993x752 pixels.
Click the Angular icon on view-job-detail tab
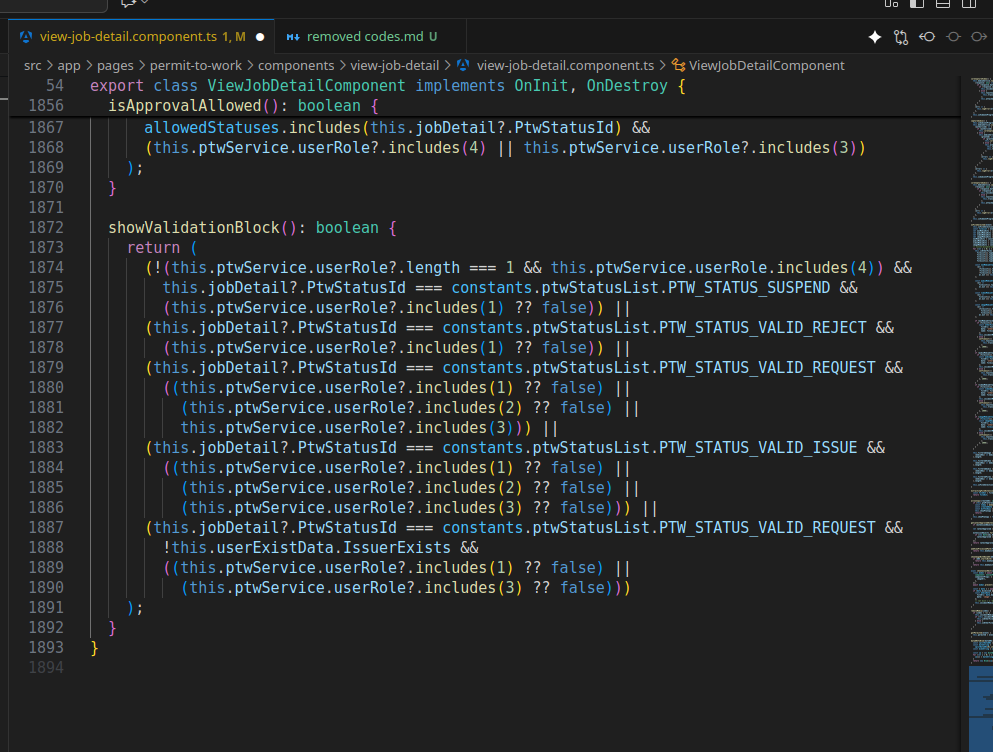pyautogui.click(x=26, y=37)
